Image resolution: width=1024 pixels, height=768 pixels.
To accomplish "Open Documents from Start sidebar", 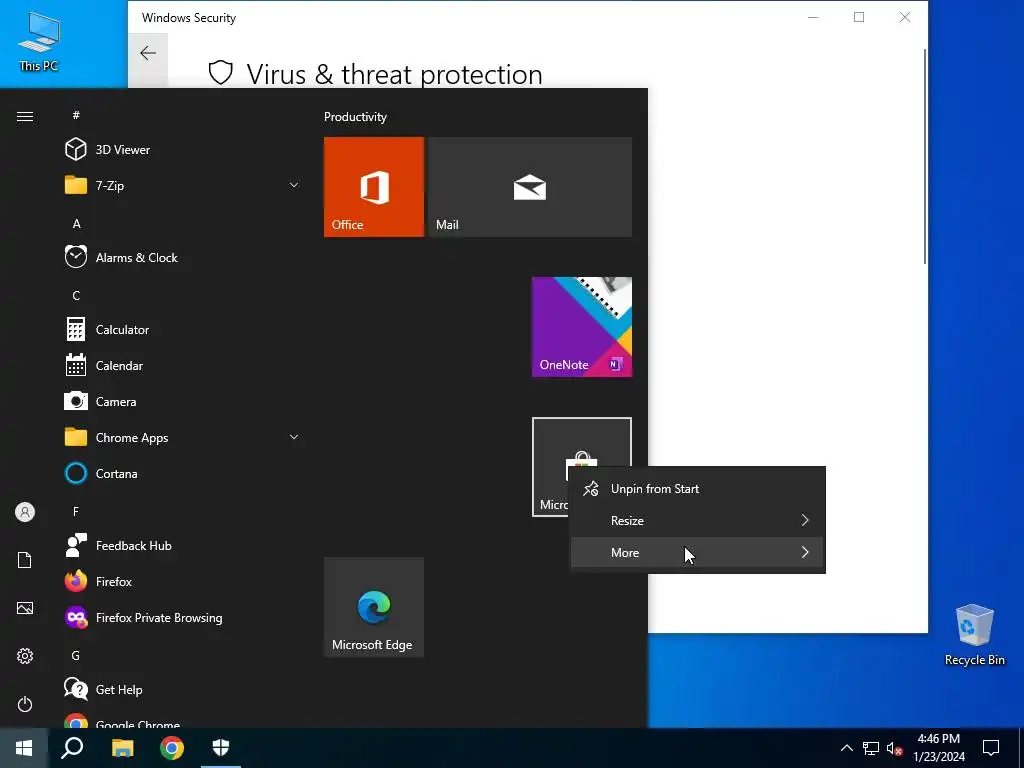I will [25, 560].
